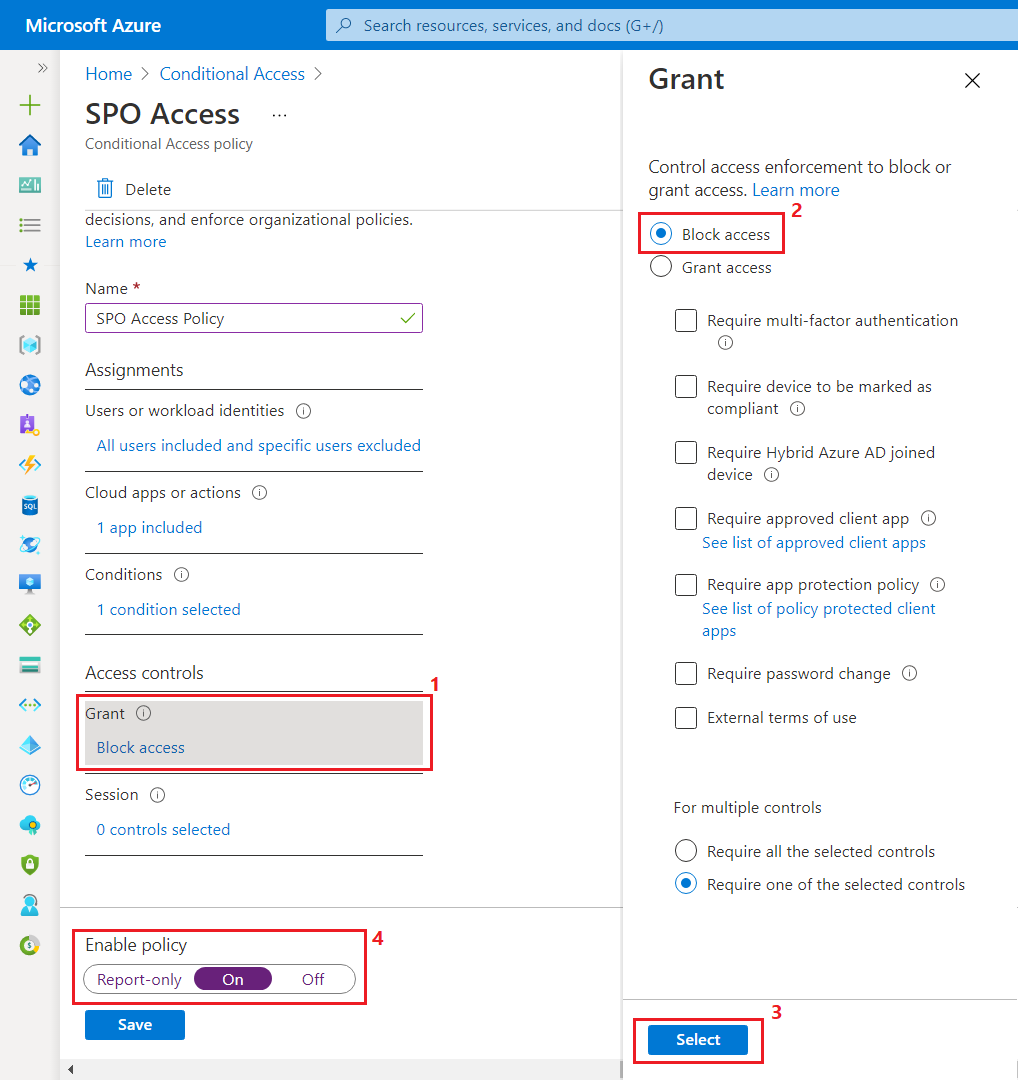Check Require multi-factor authentication

[x=686, y=321]
